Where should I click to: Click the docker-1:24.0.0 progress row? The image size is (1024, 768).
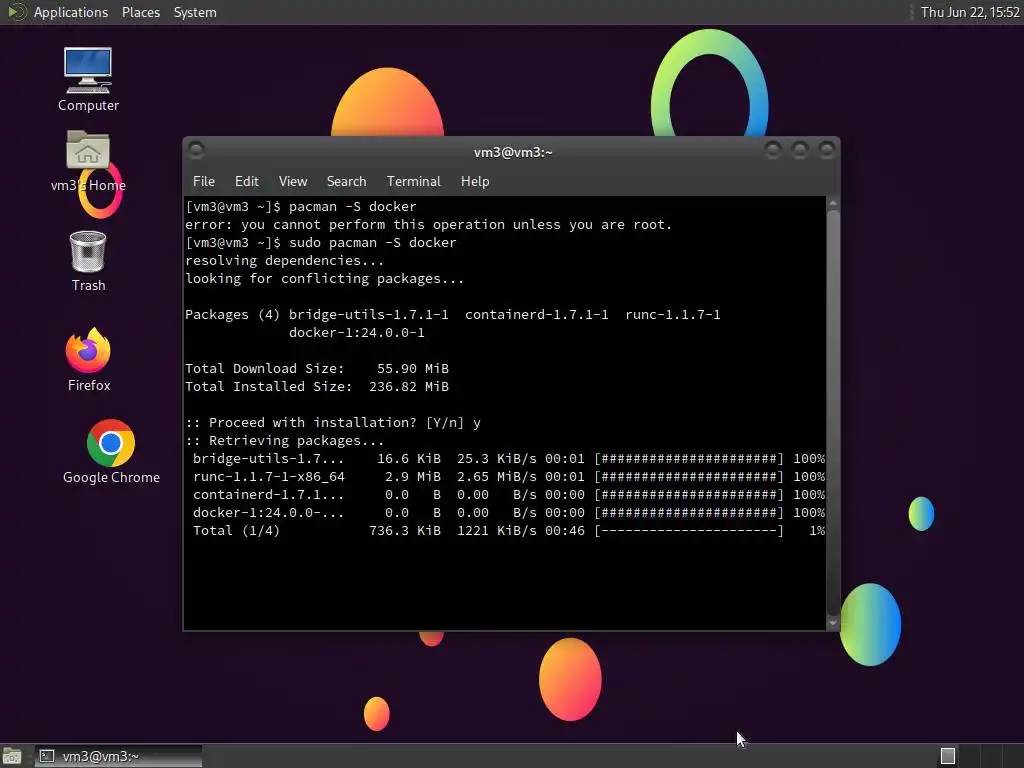pos(509,513)
